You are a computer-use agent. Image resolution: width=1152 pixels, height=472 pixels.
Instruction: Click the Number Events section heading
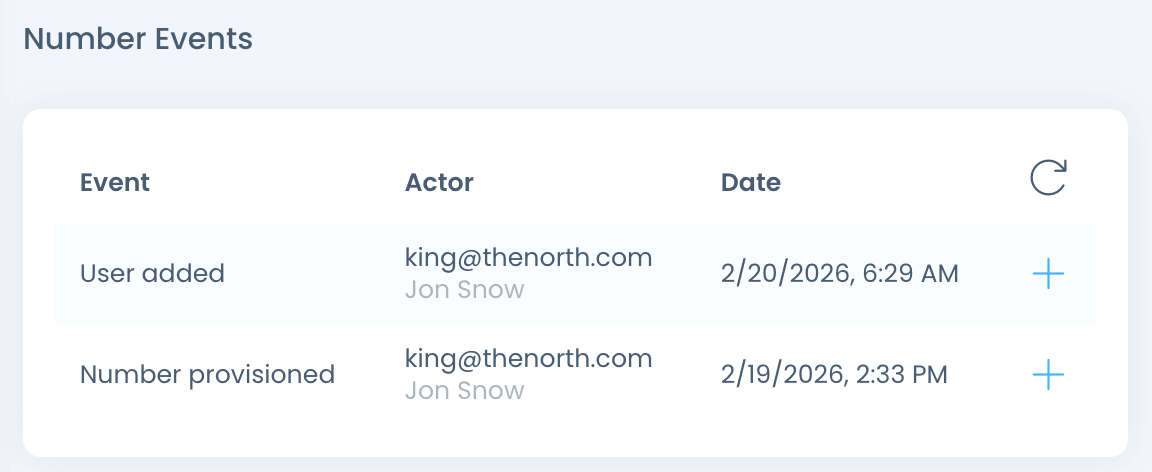tap(138, 40)
